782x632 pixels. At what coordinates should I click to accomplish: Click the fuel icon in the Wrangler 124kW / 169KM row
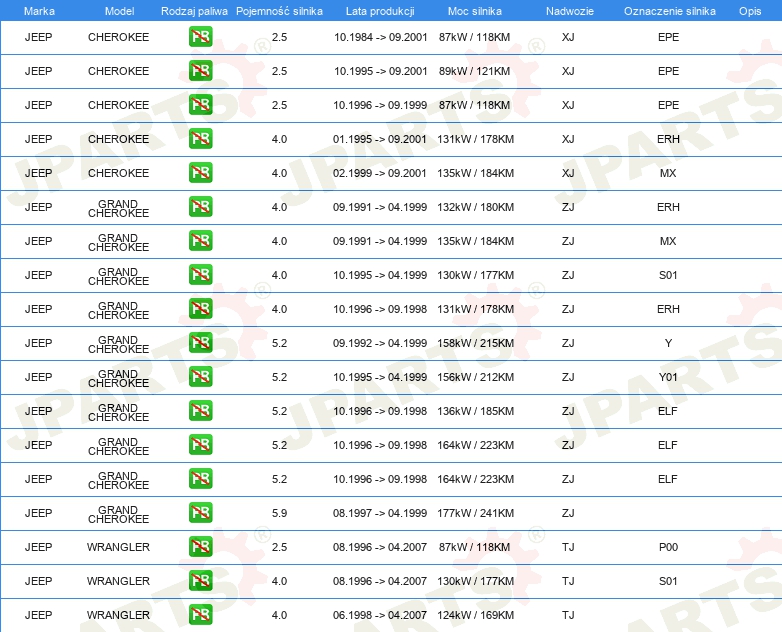coord(200,615)
